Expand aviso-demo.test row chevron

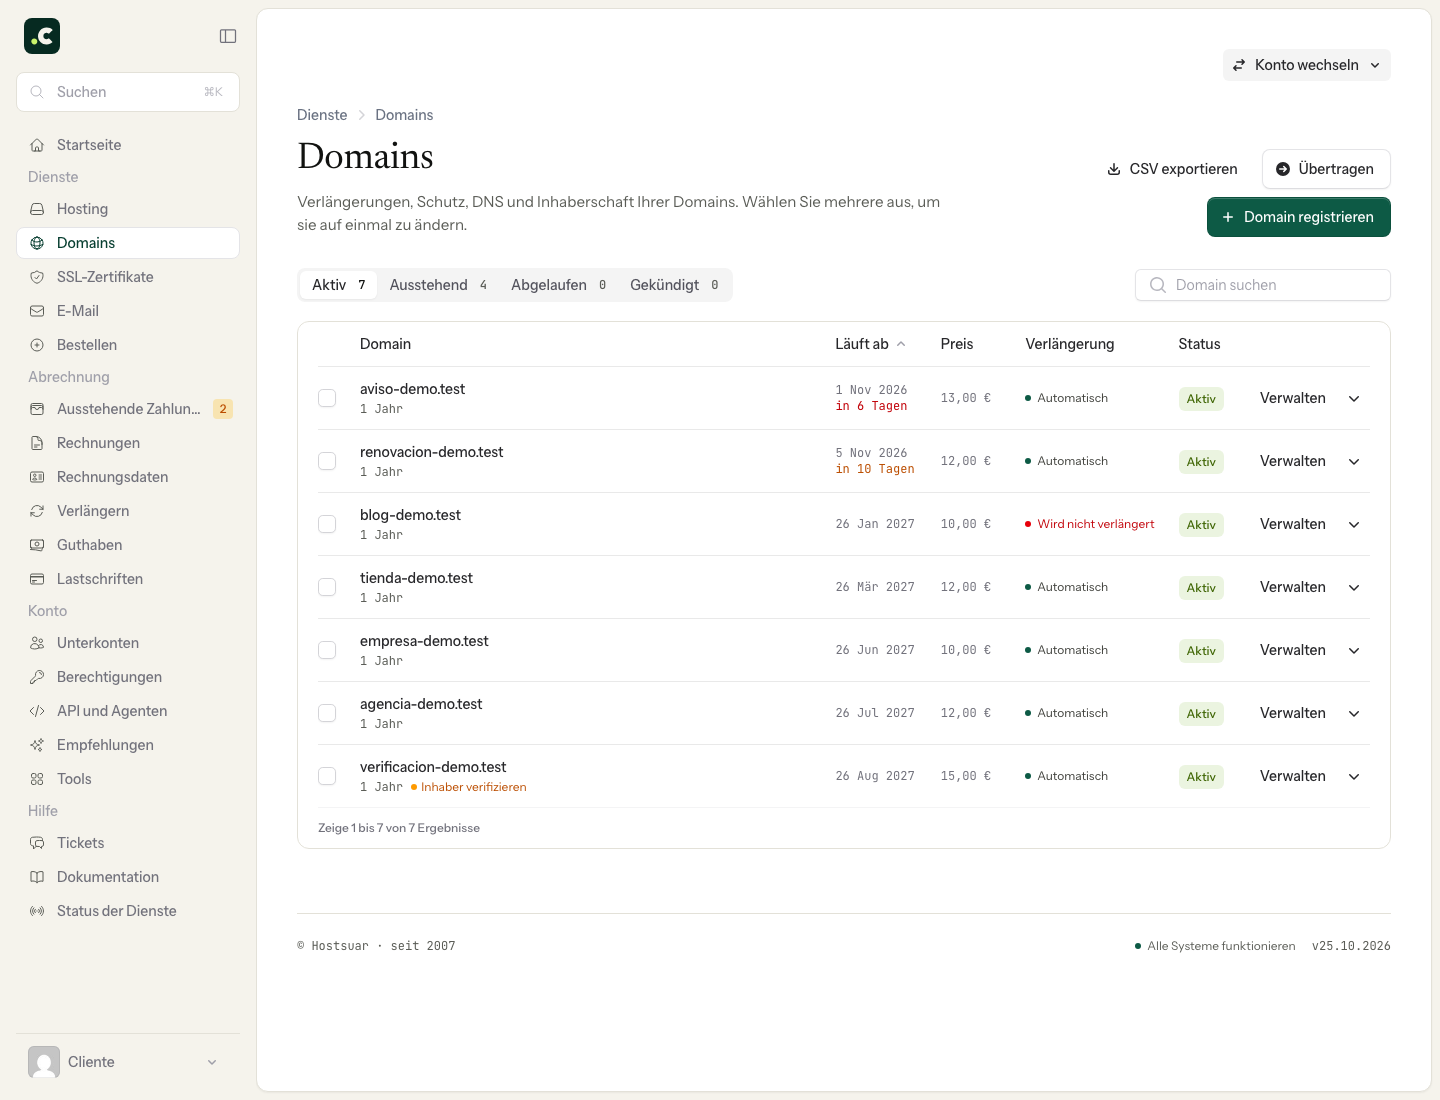point(1354,398)
